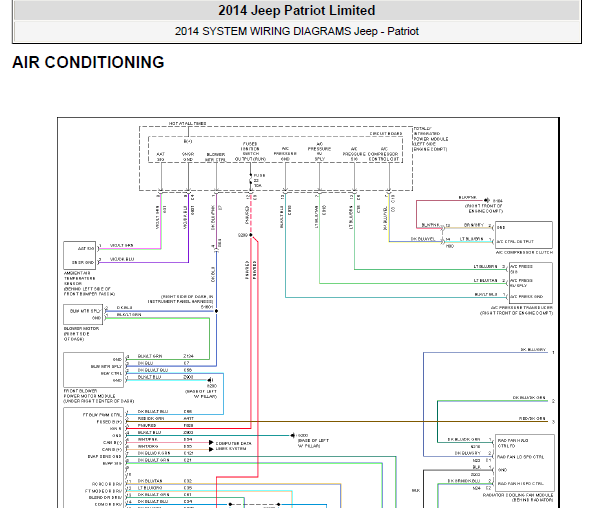Click the 'FUSED IGNITION SWITCH OUTPUT (RUN)' label

(250, 151)
